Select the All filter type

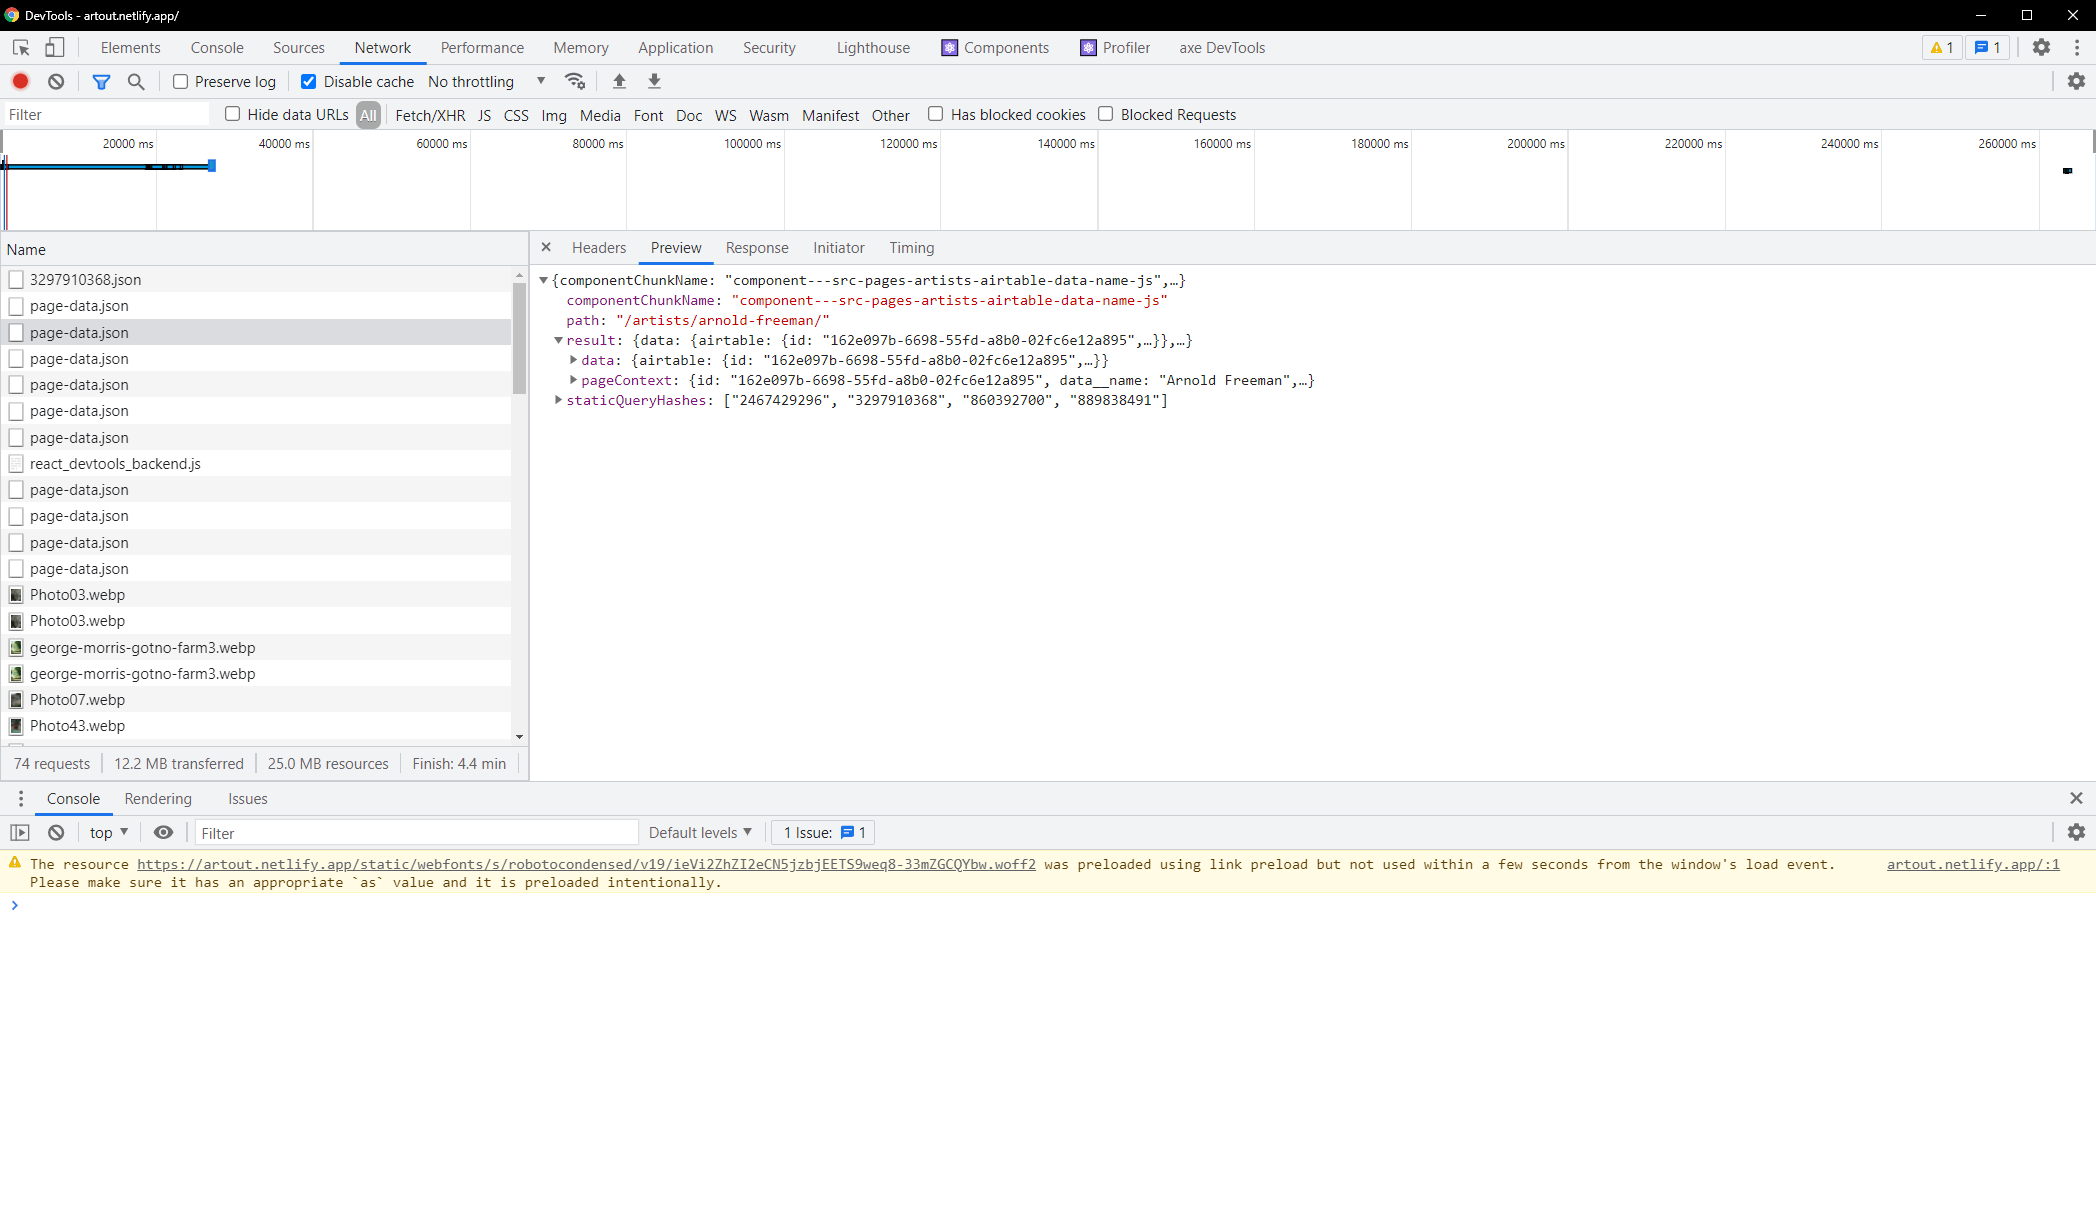368,115
